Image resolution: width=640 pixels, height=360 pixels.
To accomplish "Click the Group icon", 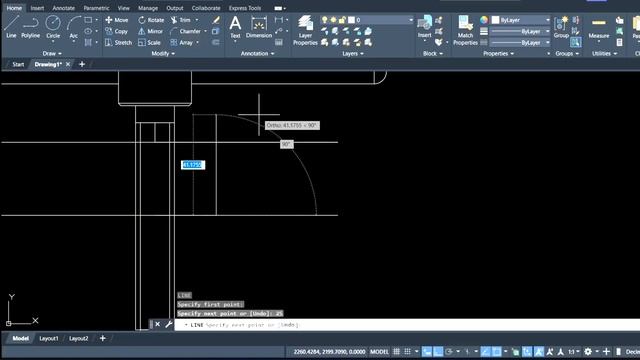I will (x=561, y=27).
